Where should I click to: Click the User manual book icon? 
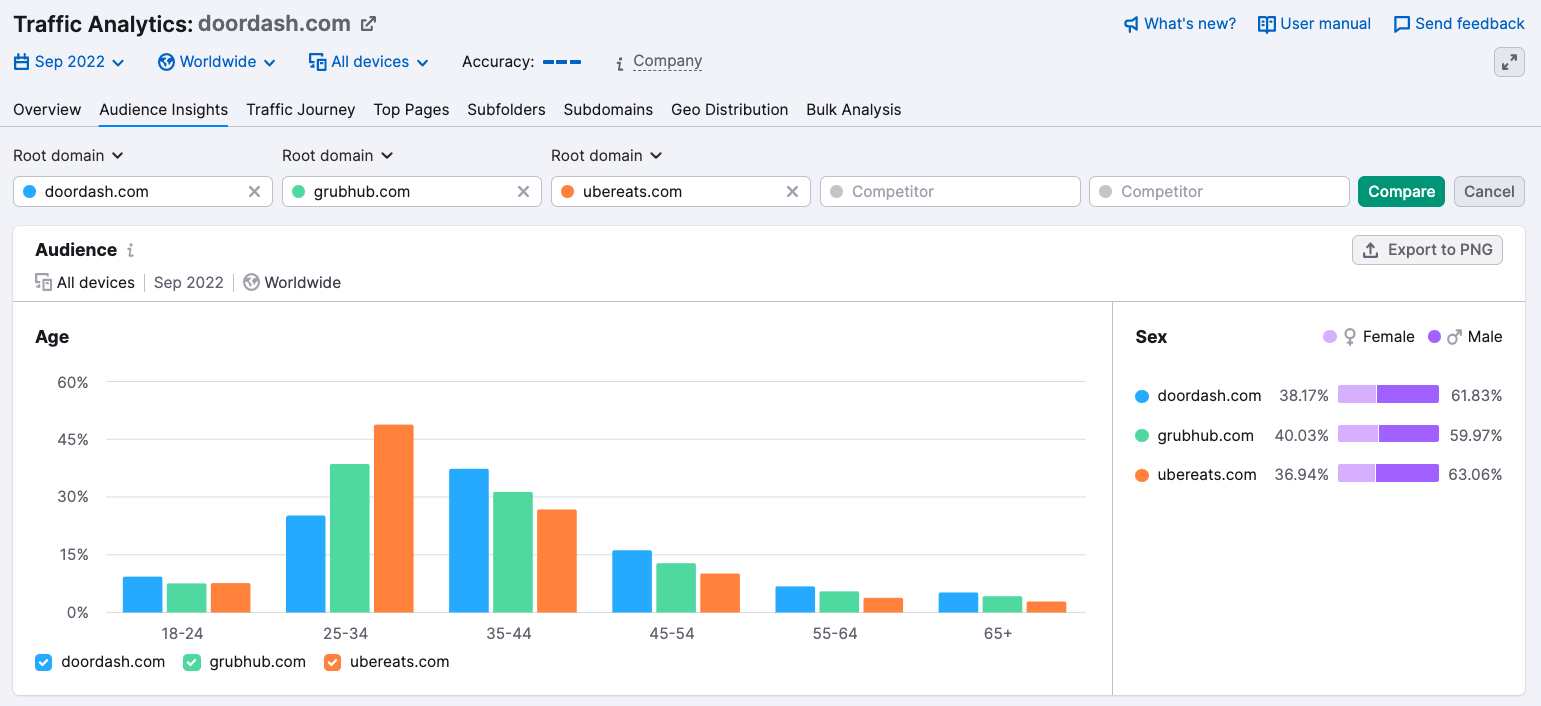coord(1266,24)
